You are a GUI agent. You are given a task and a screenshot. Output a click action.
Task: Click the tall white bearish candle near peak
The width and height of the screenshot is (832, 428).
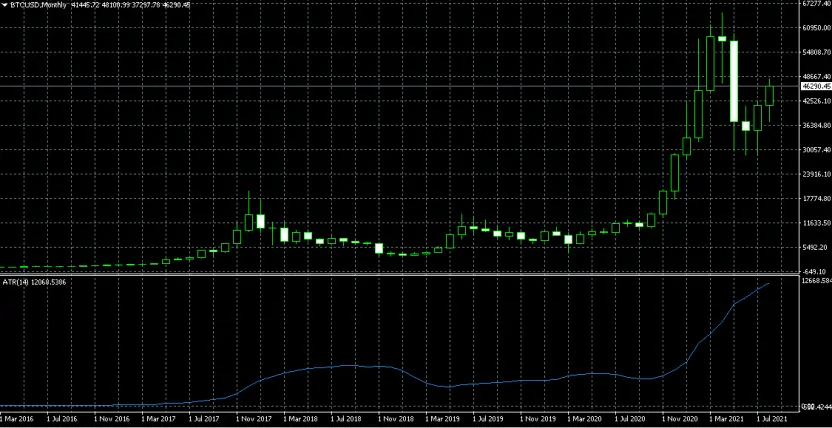(734, 81)
